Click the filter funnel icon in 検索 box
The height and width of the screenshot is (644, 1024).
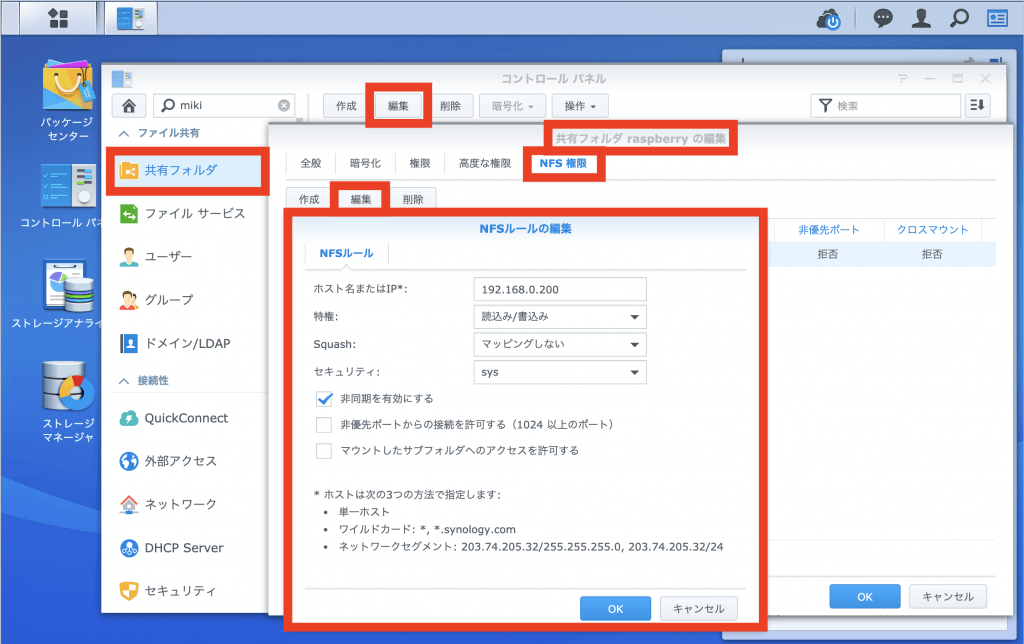point(826,104)
